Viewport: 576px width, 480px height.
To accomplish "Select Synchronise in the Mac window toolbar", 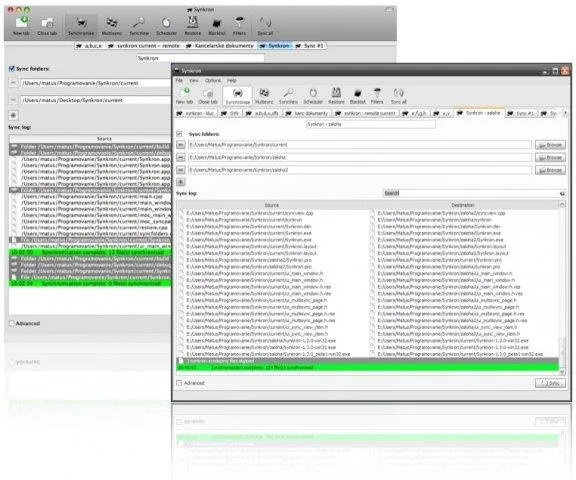I will (81, 26).
